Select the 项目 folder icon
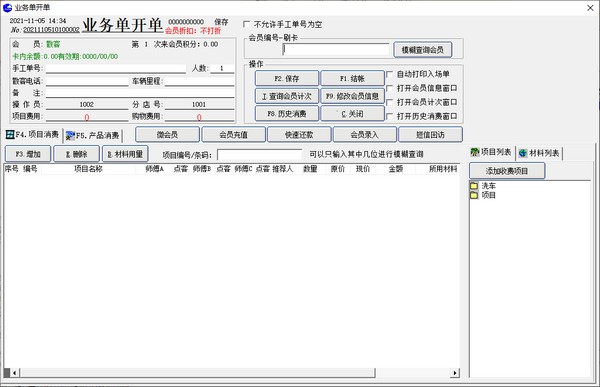This screenshot has width=600, height=387. (474, 195)
